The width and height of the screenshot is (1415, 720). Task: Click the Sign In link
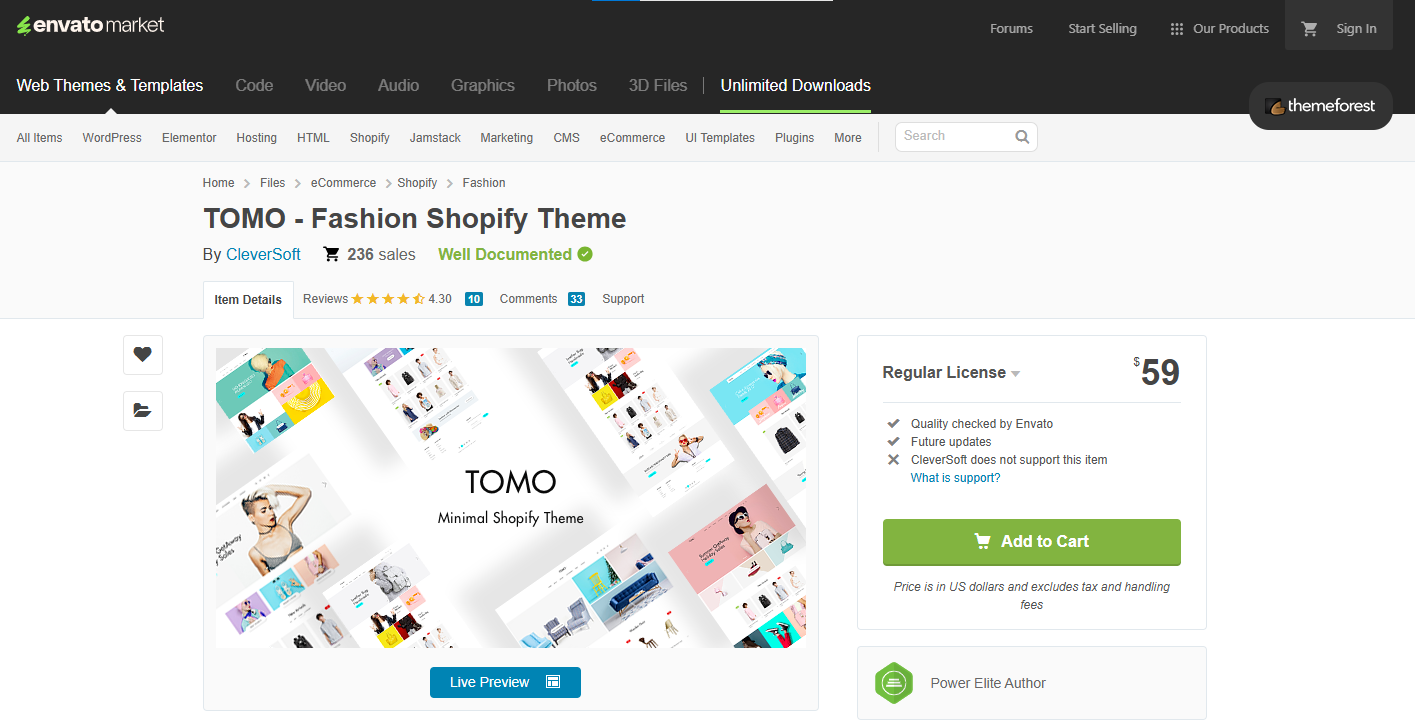[x=1356, y=29]
